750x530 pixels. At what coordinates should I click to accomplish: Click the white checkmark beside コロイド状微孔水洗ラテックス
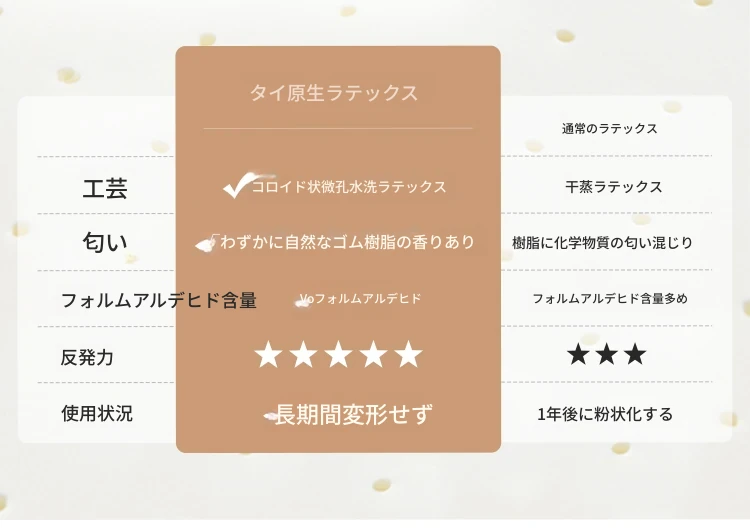[x=238, y=186]
